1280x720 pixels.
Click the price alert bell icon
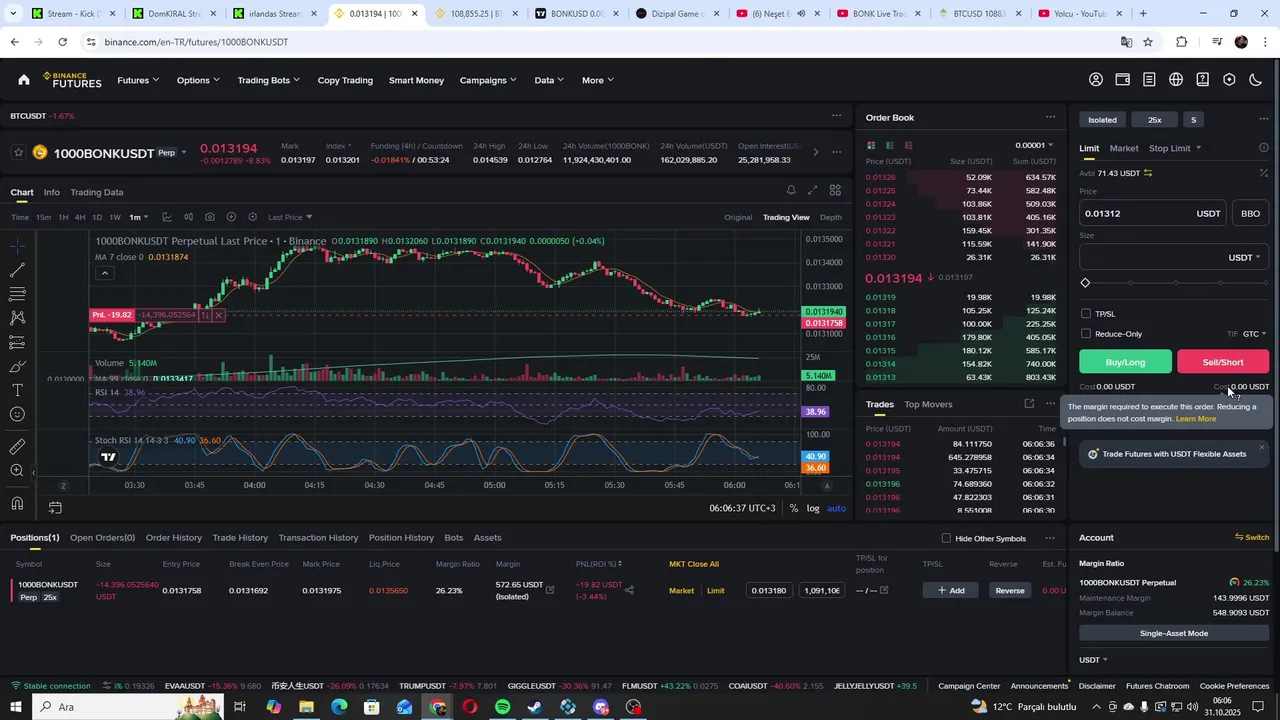click(x=791, y=191)
